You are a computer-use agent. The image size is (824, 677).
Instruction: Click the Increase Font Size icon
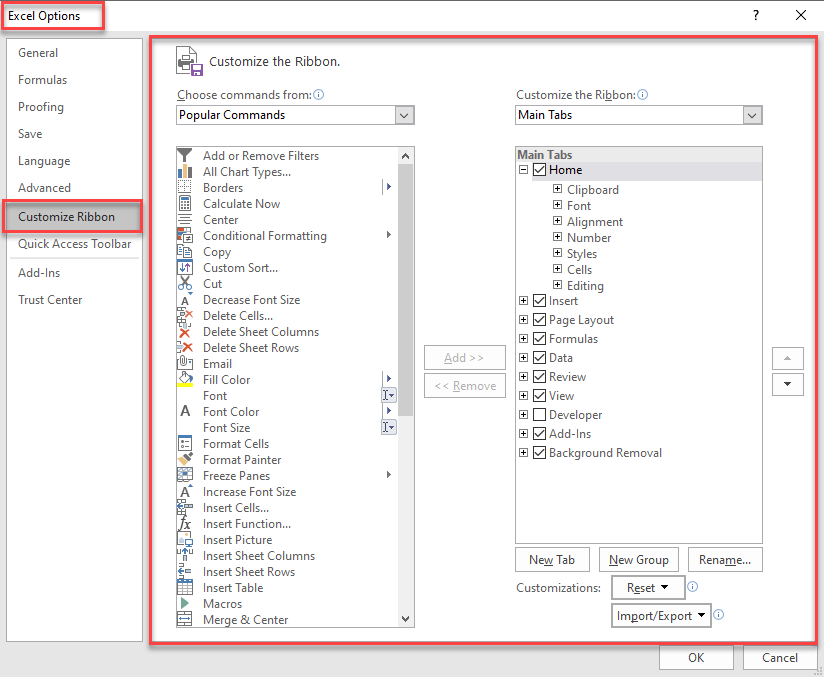pyautogui.click(x=184, y=491)
